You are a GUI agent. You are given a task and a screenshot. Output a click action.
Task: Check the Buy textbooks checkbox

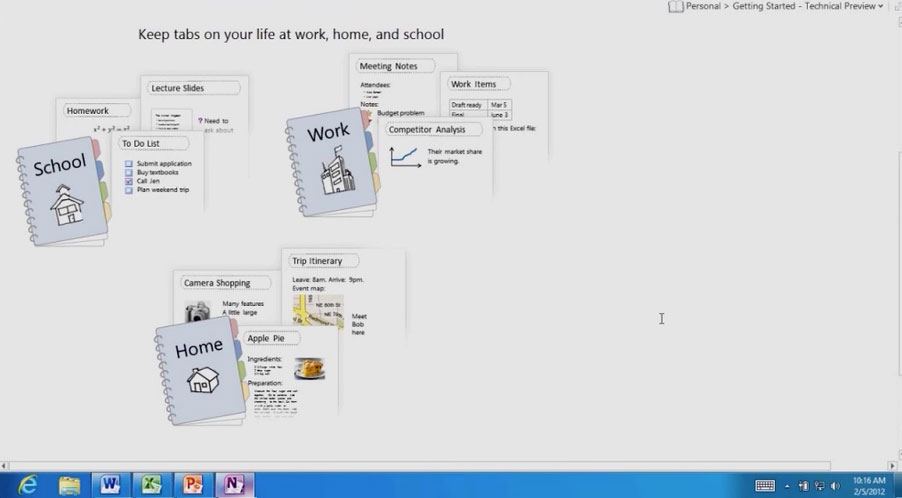[x=129, y=173]
